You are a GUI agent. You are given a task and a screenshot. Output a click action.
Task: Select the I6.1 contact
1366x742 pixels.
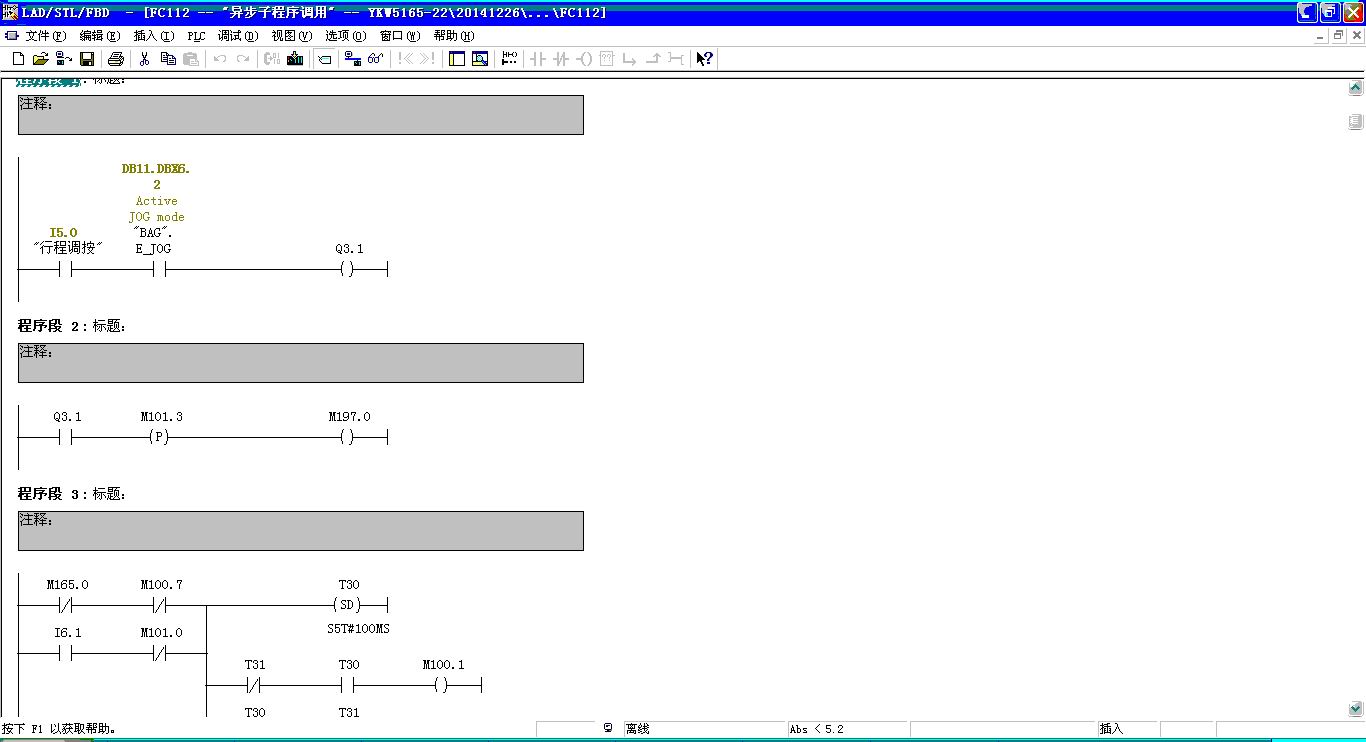click(65, 653)
